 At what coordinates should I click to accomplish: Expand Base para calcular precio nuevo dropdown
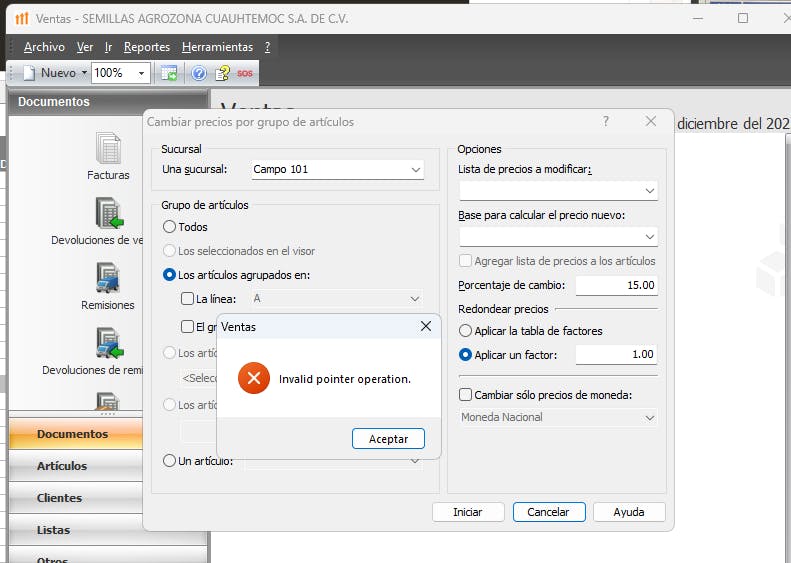[x=558, y=237]
